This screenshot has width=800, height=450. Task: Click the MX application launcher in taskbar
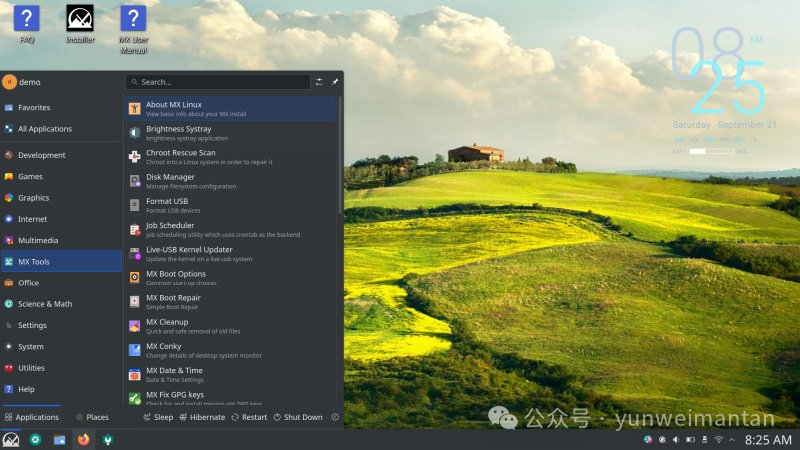point(11,440)
